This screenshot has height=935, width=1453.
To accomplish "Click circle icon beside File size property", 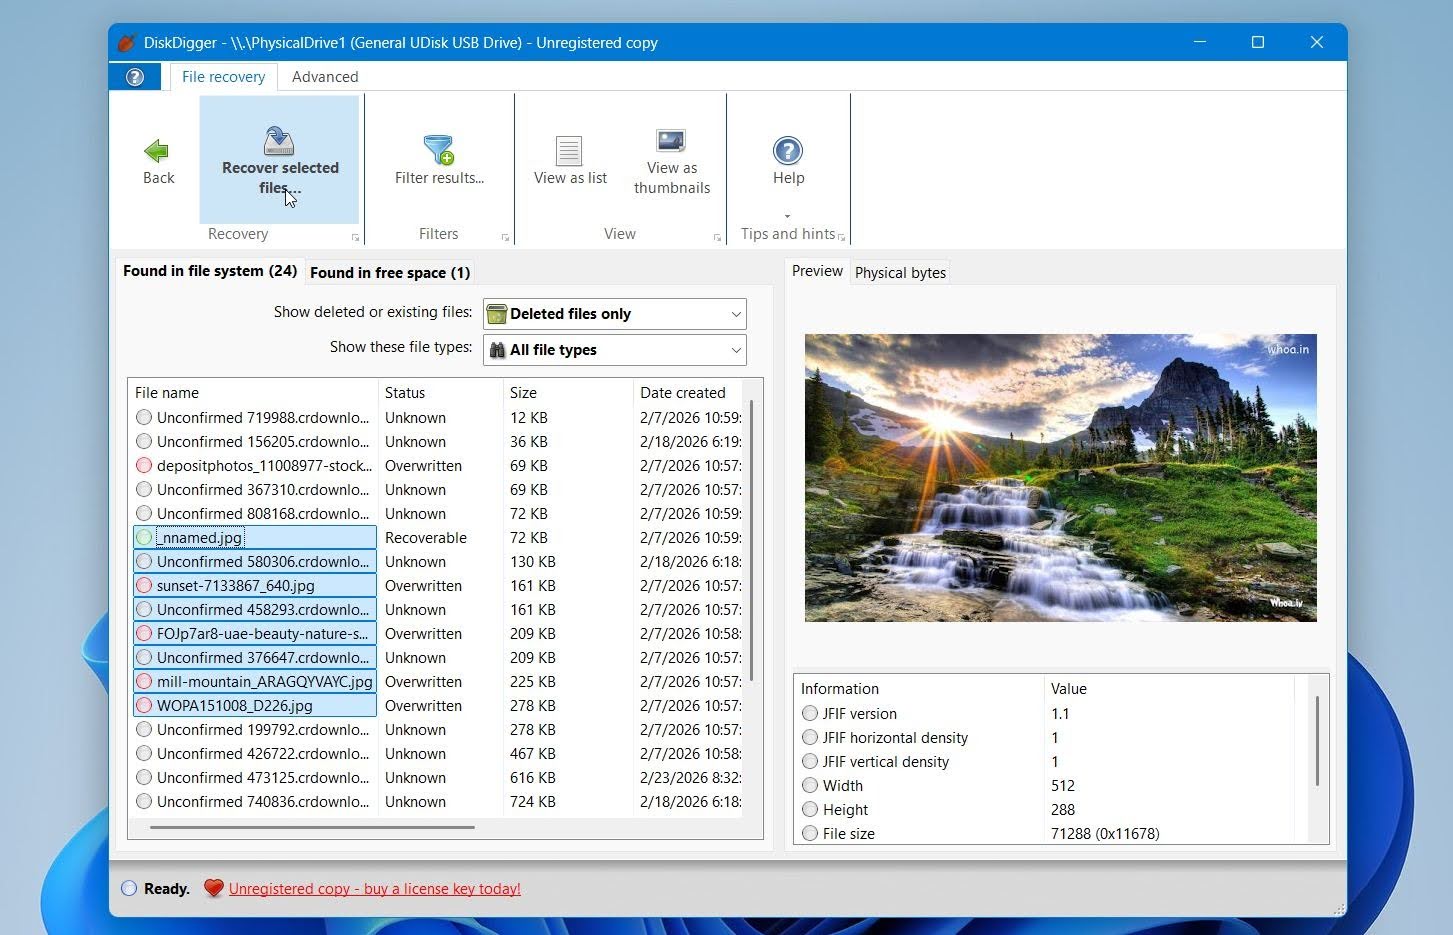I will point(810,834).
